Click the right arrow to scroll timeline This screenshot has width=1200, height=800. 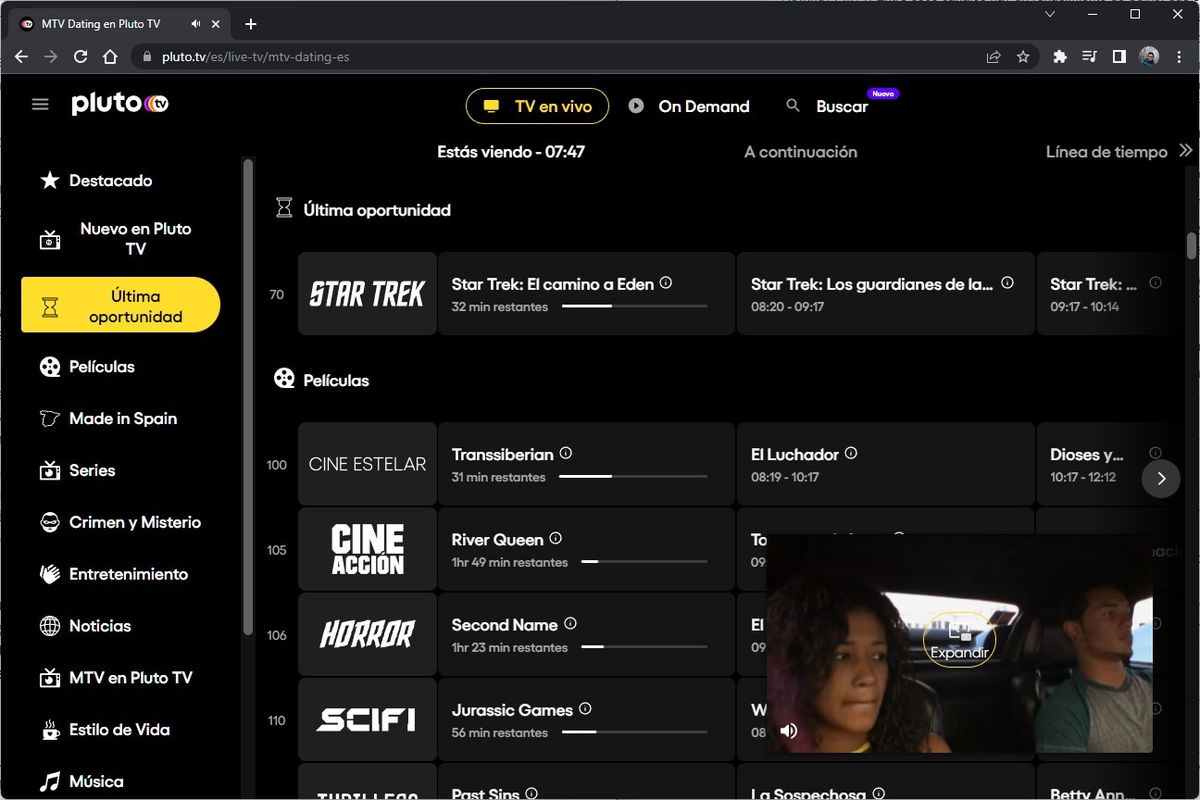coord(1160,479)
